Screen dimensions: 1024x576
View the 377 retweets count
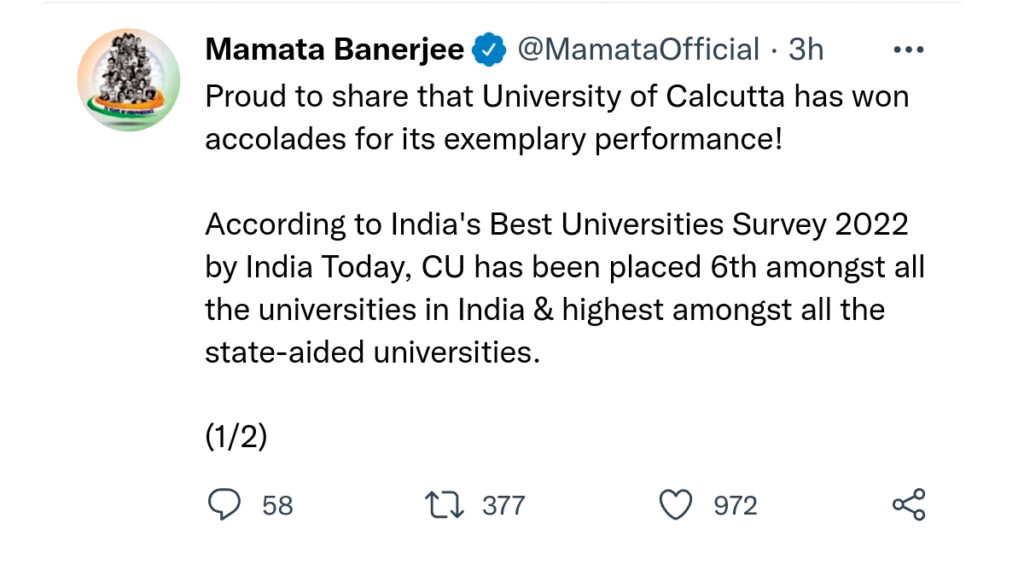pos(504,505)
